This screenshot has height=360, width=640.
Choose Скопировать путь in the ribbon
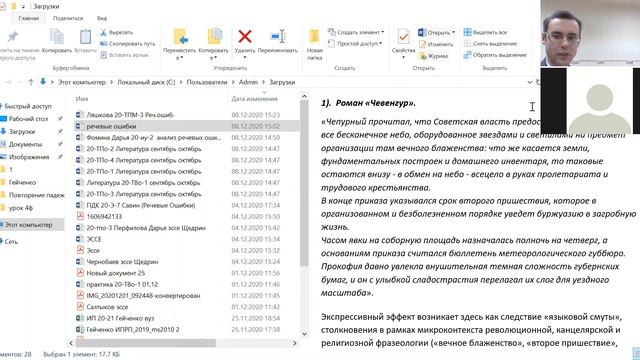[x=128, y=43]
